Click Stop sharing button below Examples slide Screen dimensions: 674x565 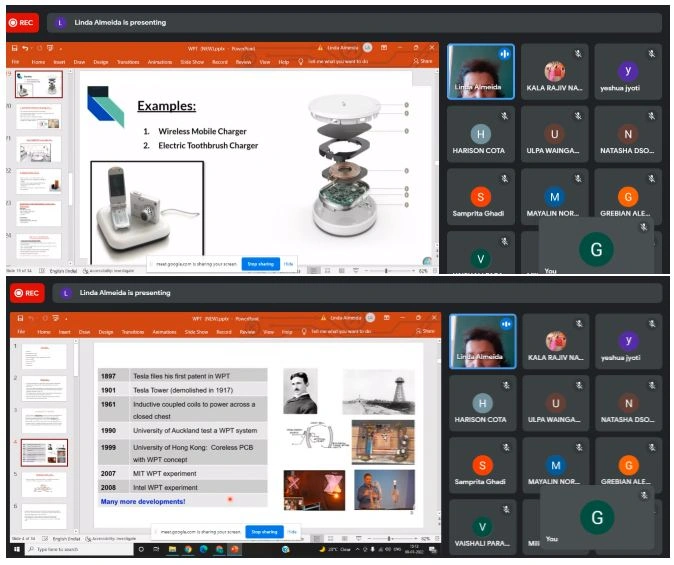(260, 264)
